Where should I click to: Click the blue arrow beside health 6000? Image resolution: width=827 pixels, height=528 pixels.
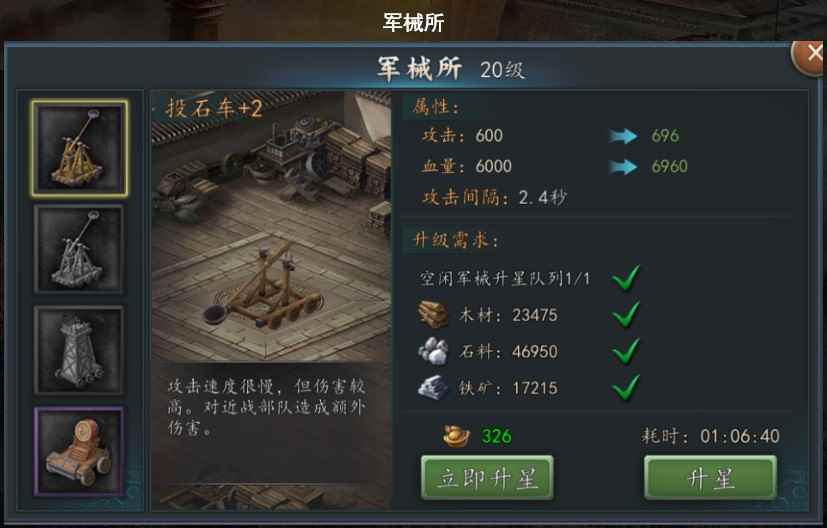(x=623, y=167)
